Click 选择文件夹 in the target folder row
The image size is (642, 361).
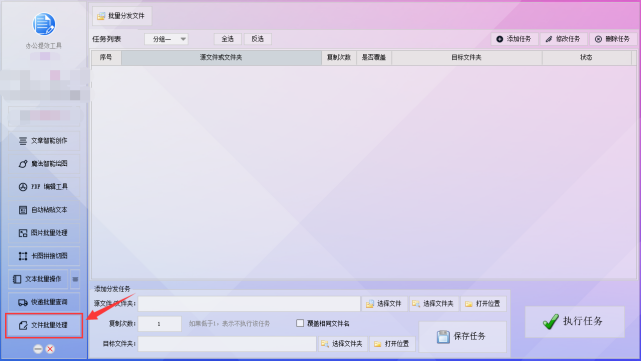343,344
